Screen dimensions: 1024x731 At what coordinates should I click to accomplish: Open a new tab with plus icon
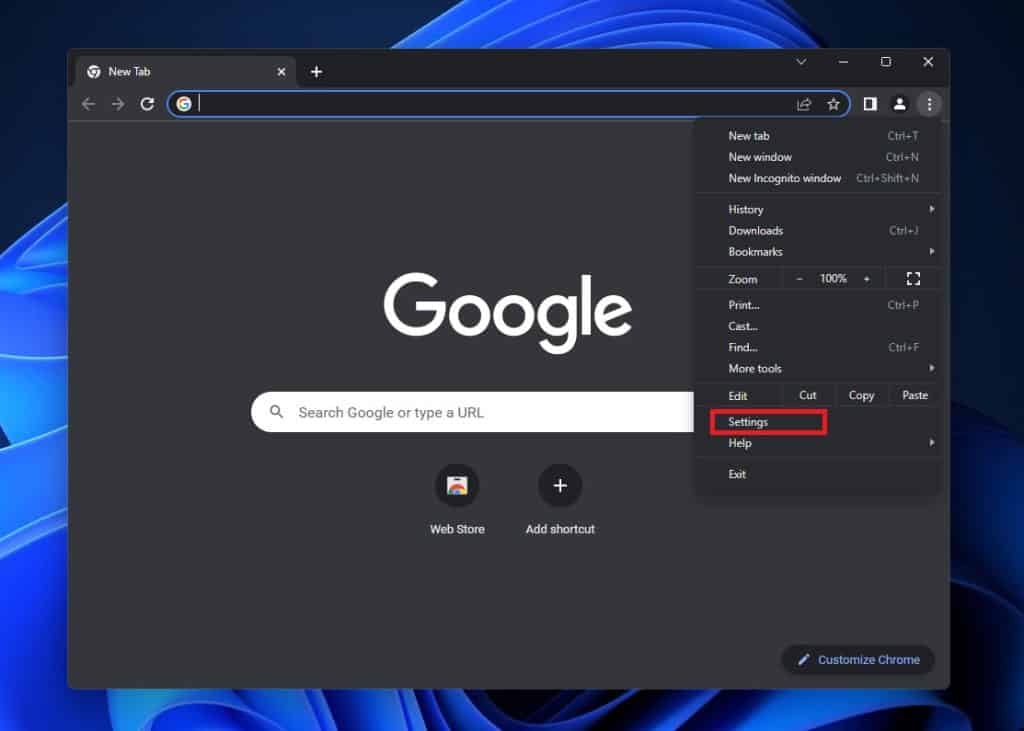click(x=316, y=72)
